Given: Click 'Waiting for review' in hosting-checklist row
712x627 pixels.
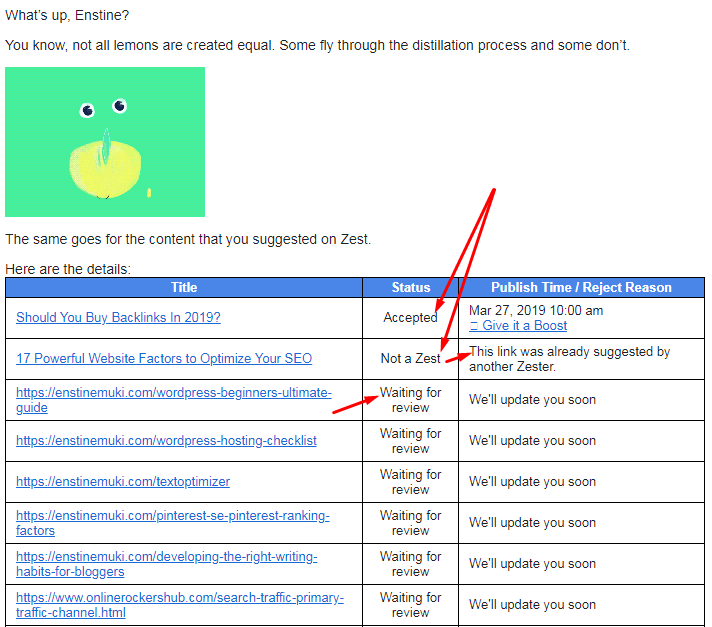Looking at the screenshot, I should click(410, 440).
